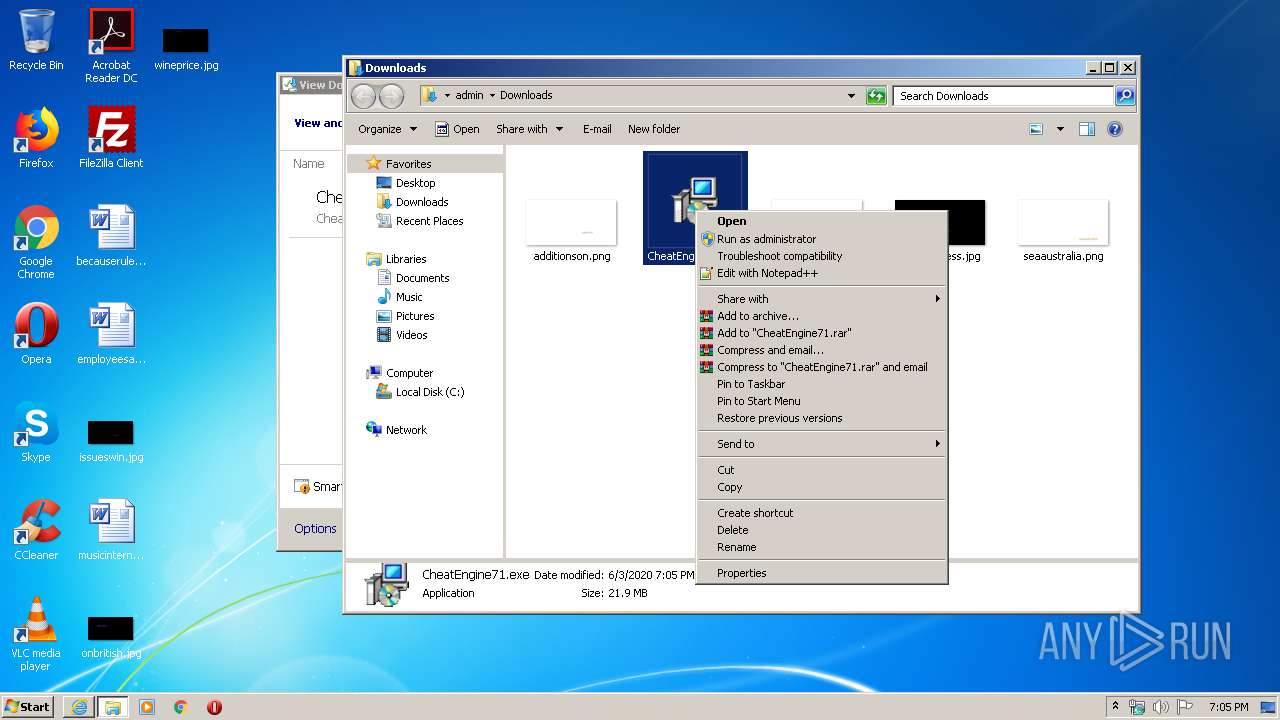Screen dimensions: 1280x720
Task: Open Explorer help question-mark icon
Action: click(x=1115, y=129)
